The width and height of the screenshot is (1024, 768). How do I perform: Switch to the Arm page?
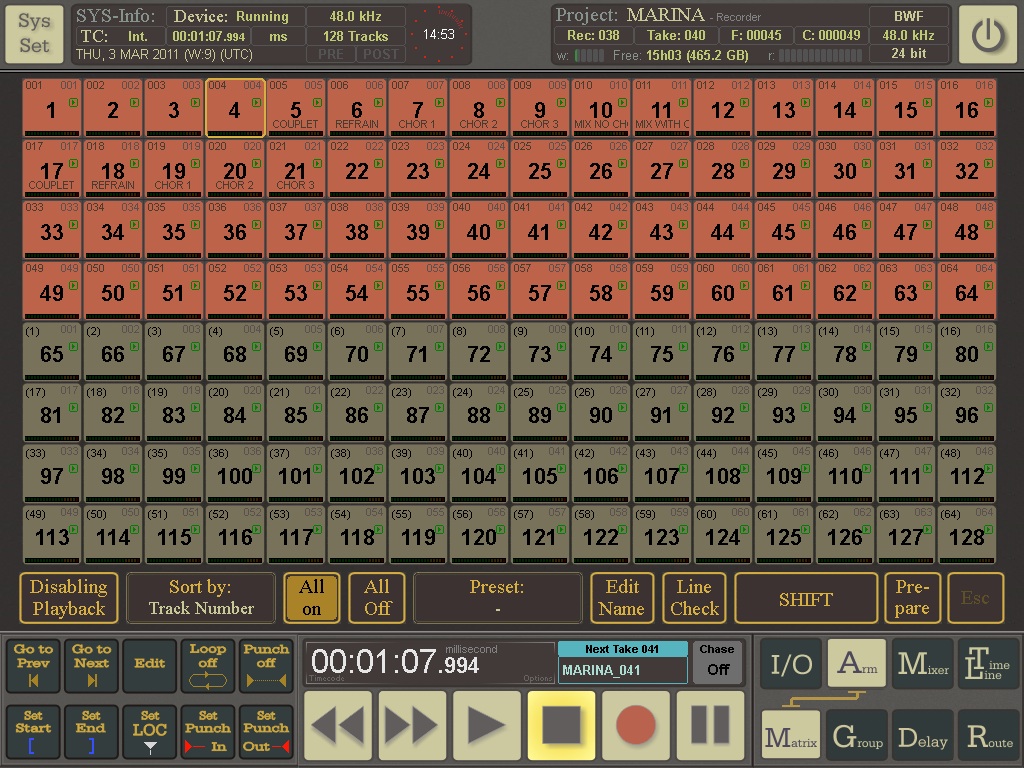[x=857, y=664]
